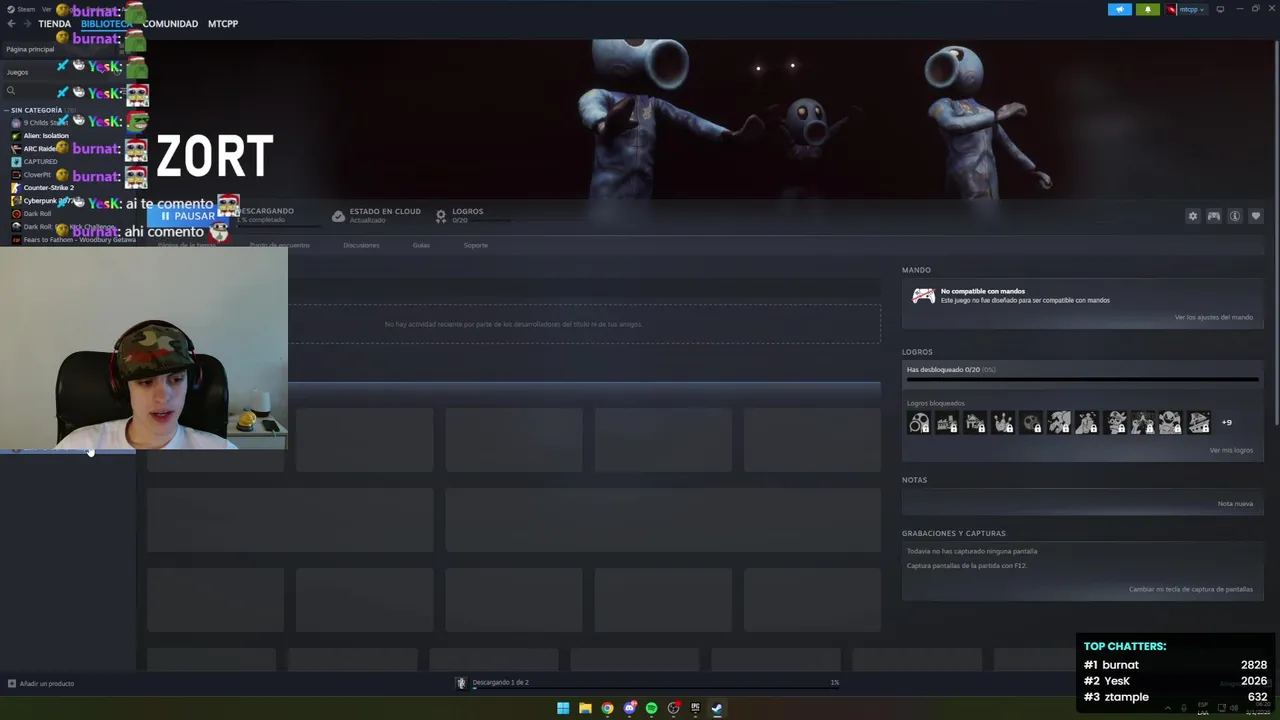Open the ESTADO EN CLOUD status
The width and height of the screenshot is (1280, 720).
(376, 215)
